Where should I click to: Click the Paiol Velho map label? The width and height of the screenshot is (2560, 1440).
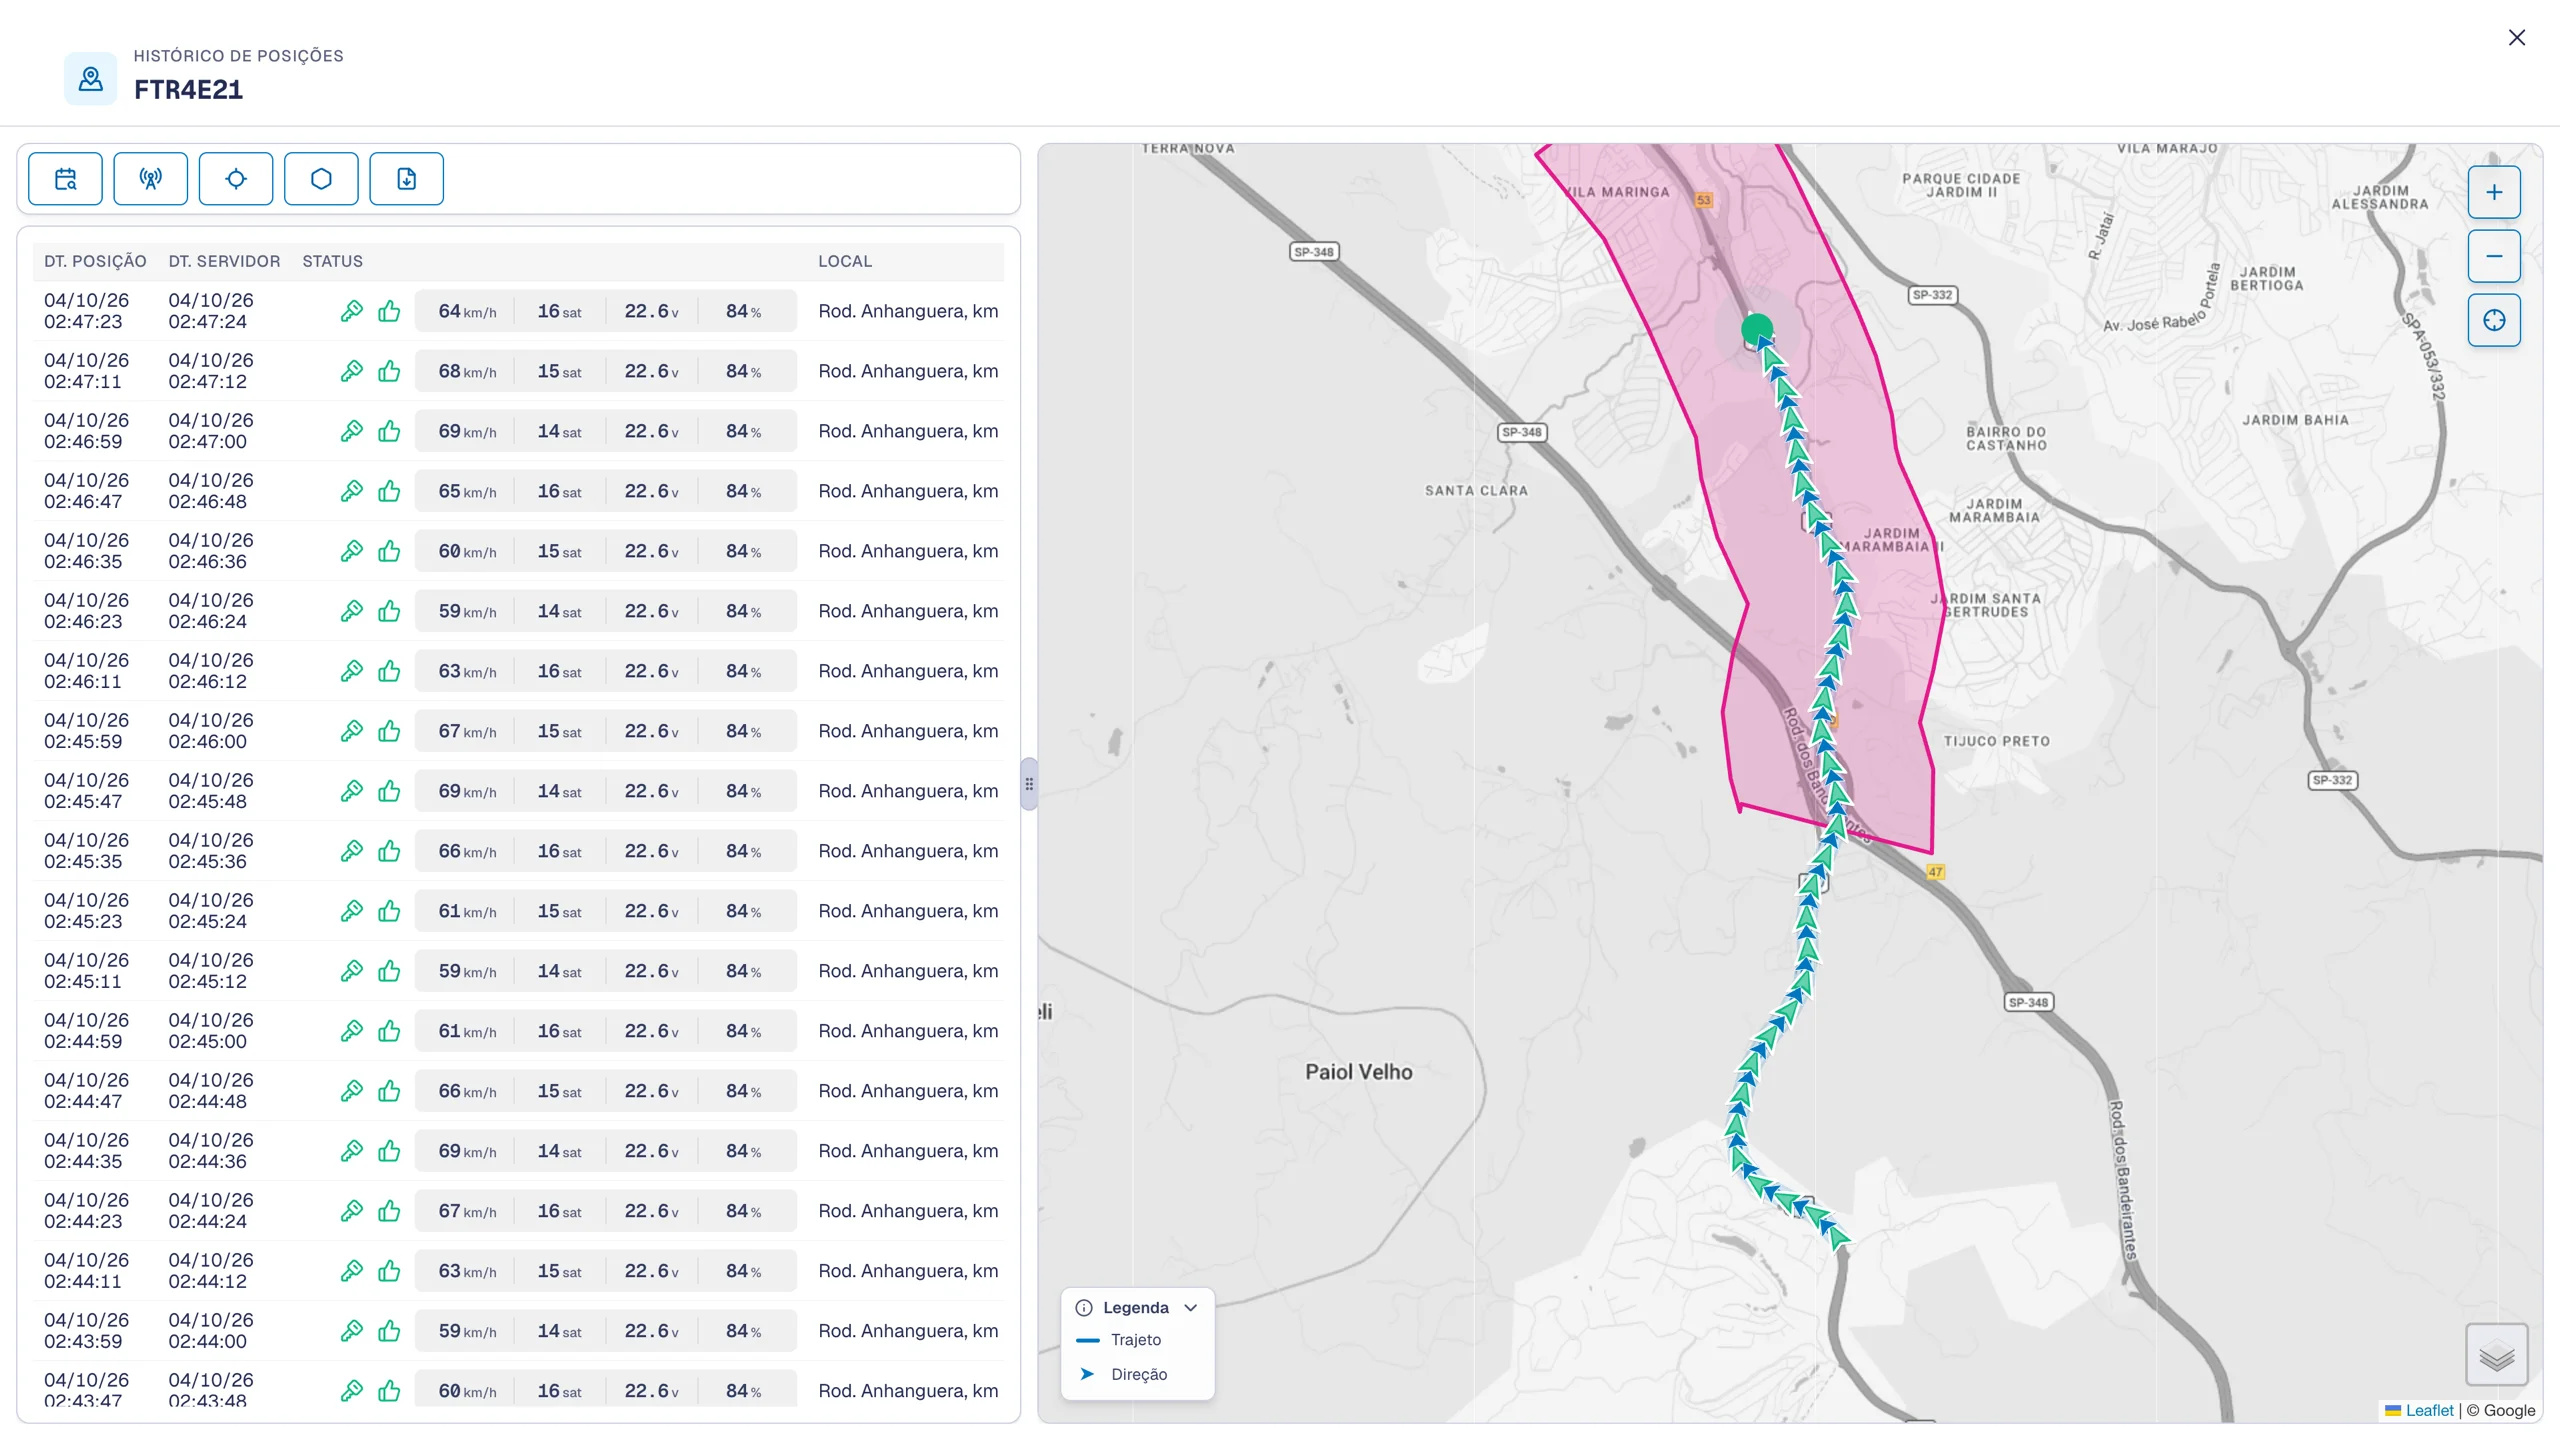coord(1358,1072)
